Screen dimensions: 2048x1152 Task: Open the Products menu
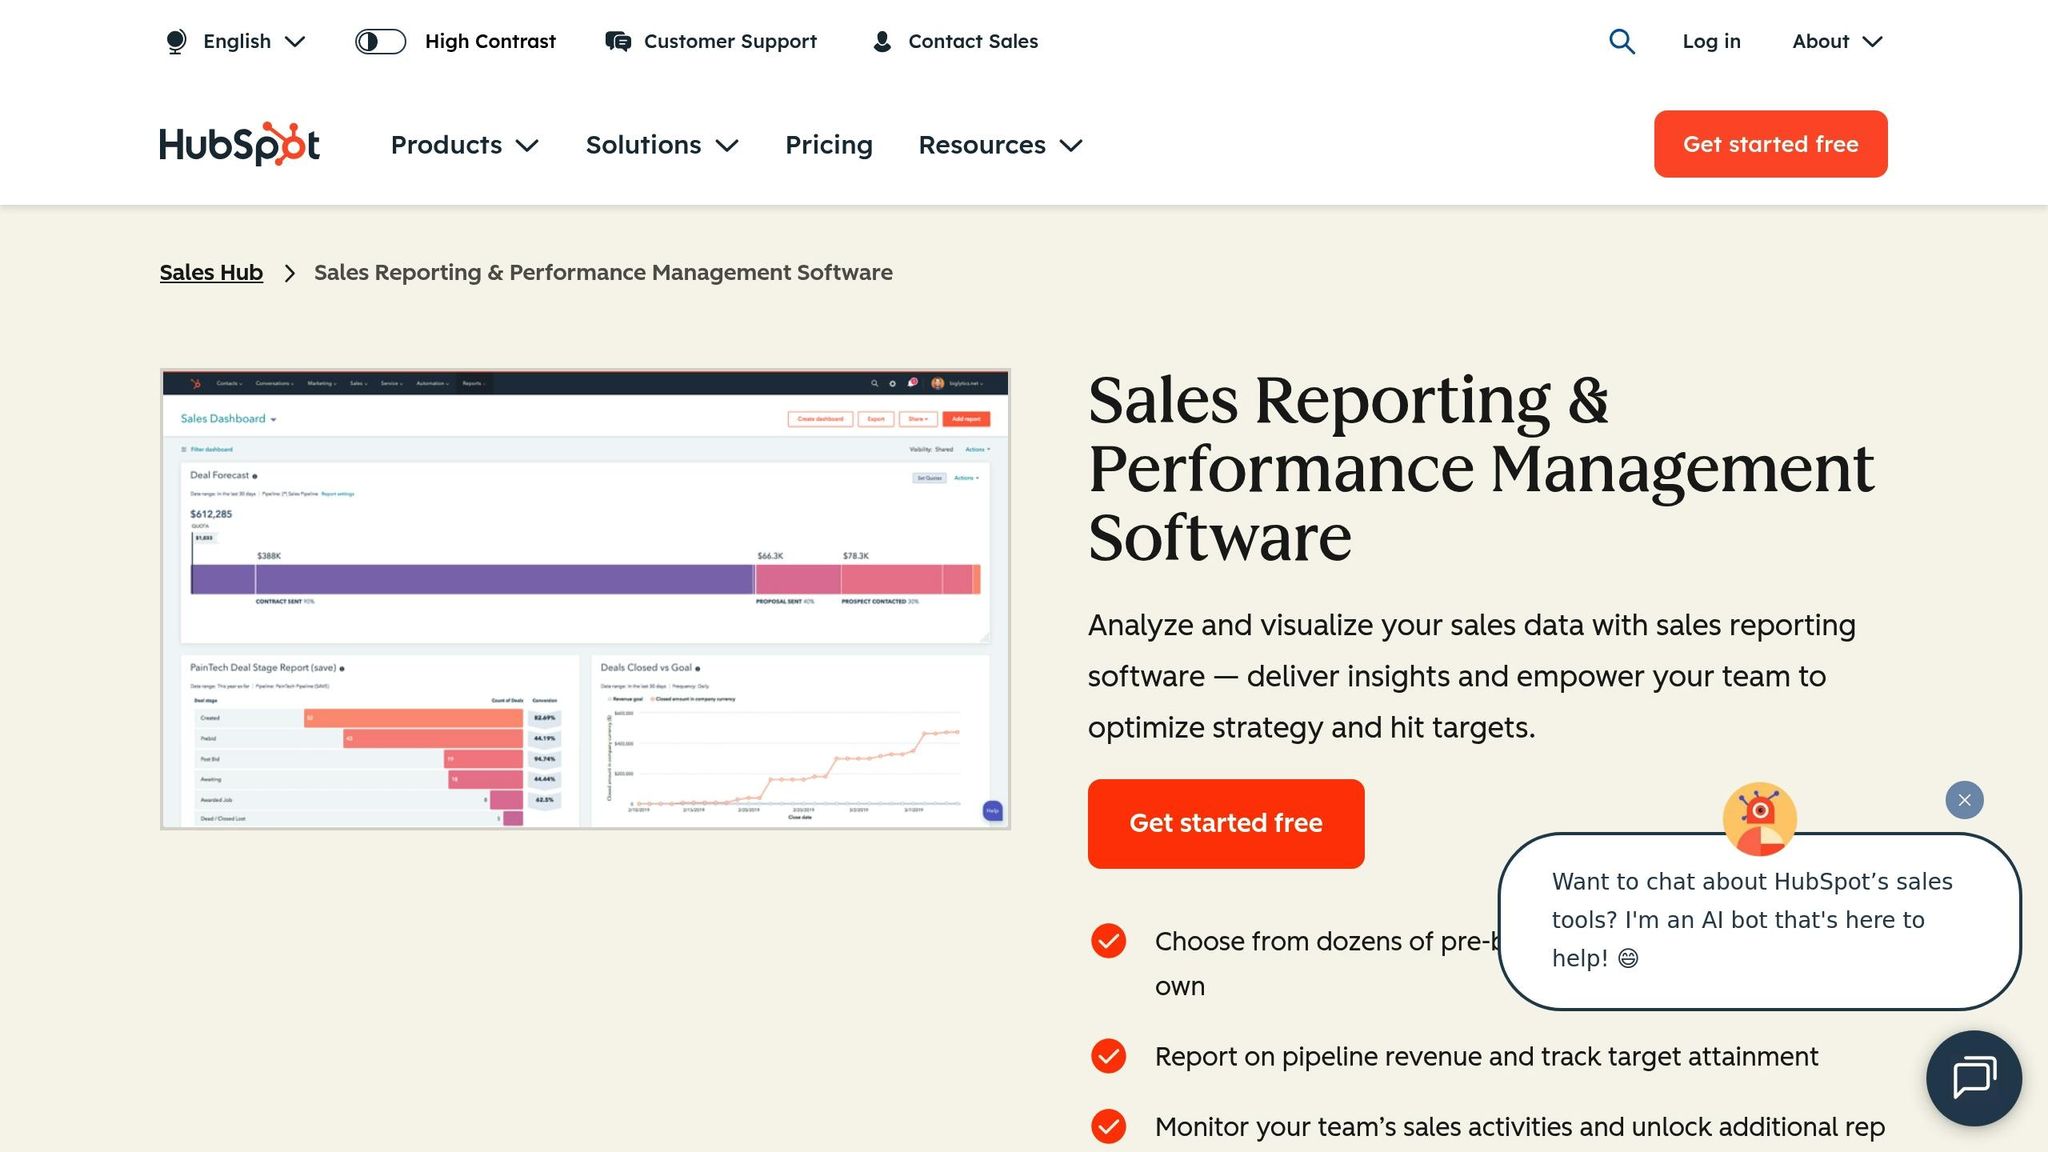tap(464, 145)
